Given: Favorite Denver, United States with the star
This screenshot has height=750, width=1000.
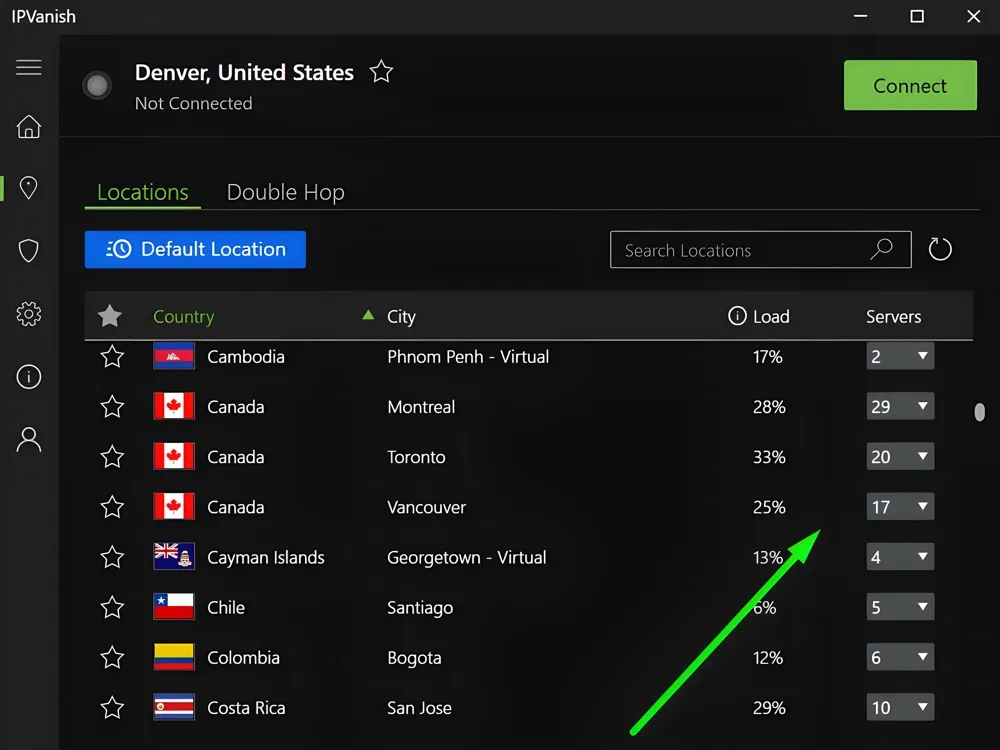Looking at the screenshot, I should [x=381, y=71].
